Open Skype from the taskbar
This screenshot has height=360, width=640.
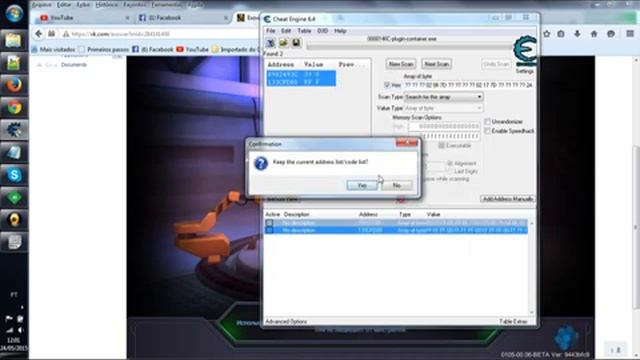pos(14,175)
